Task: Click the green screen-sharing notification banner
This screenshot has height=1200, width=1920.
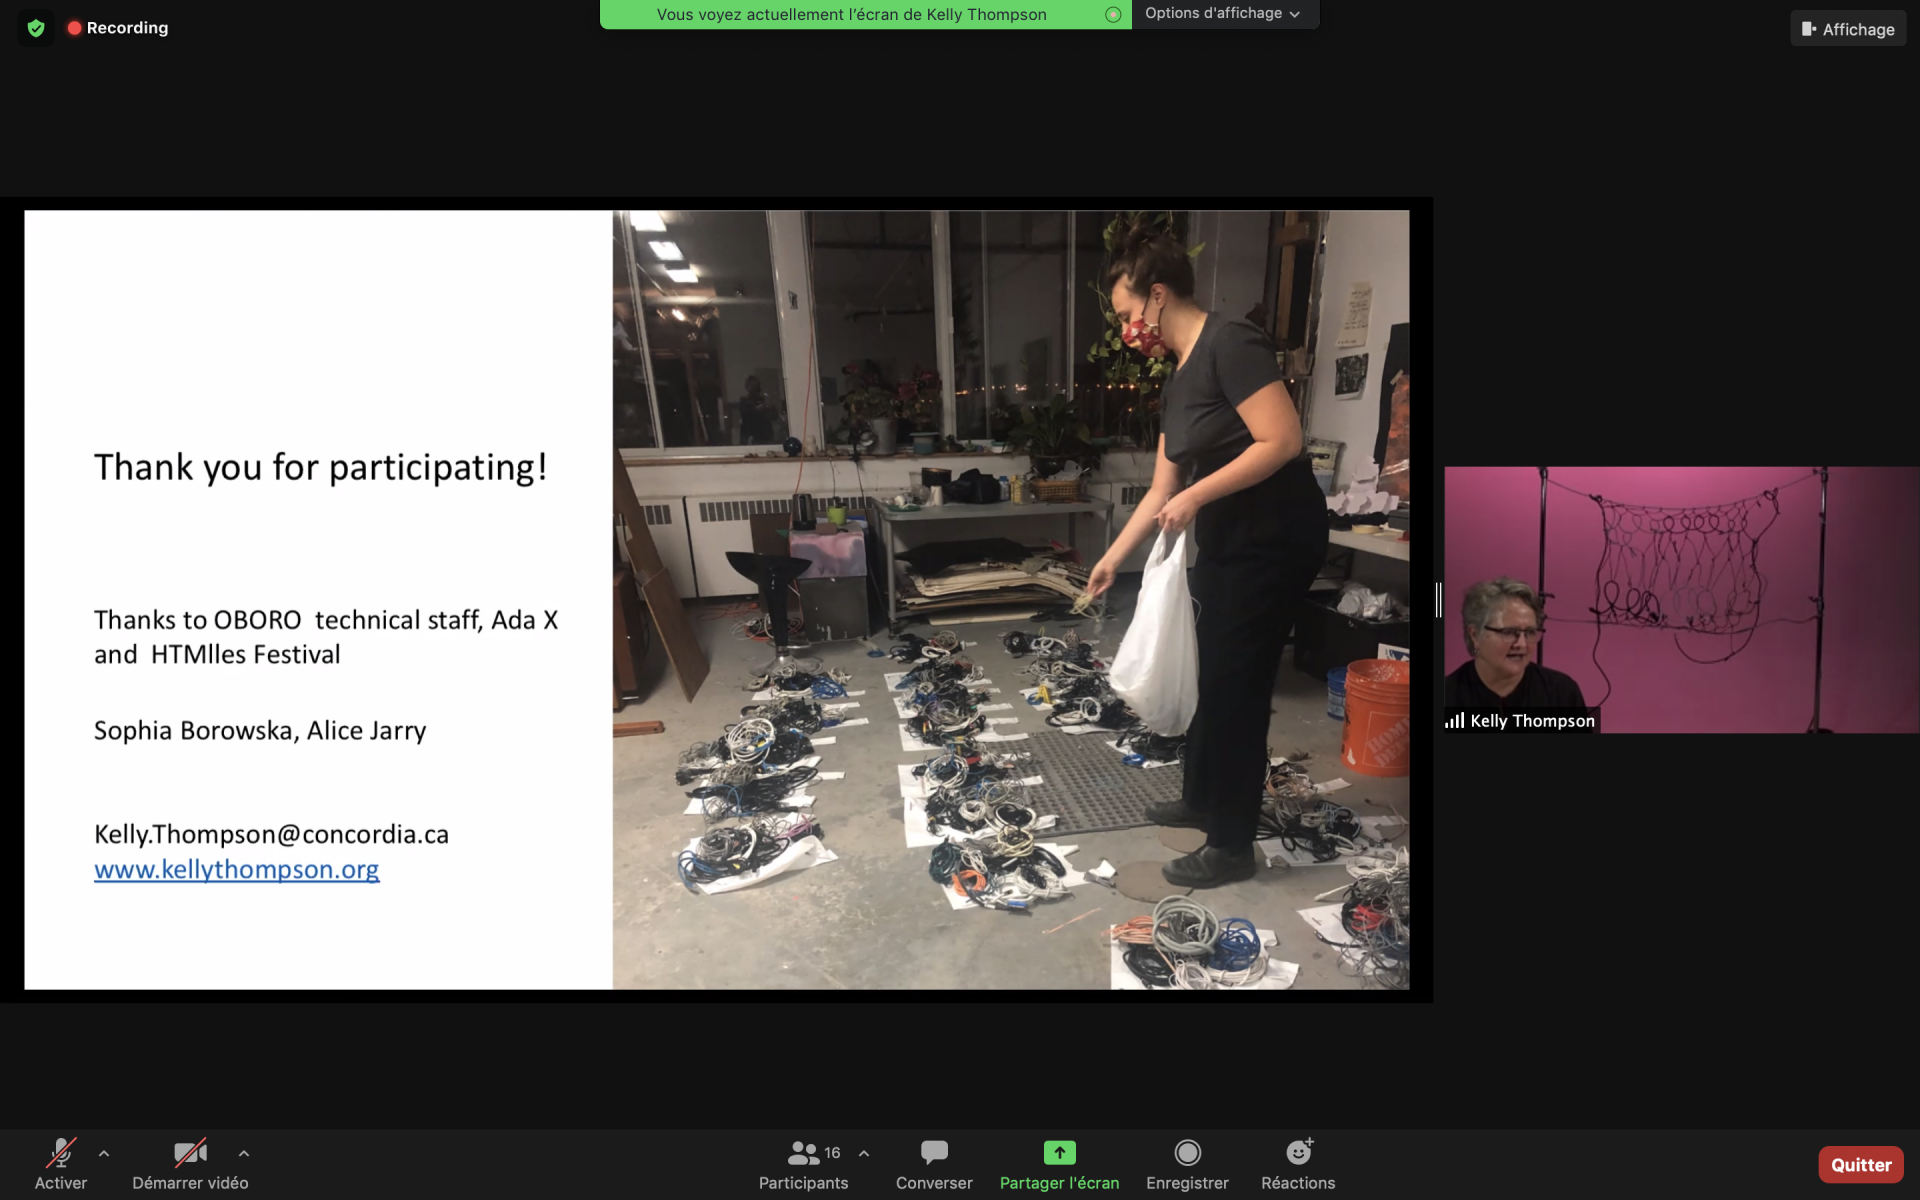Action: tap(865, 14)
